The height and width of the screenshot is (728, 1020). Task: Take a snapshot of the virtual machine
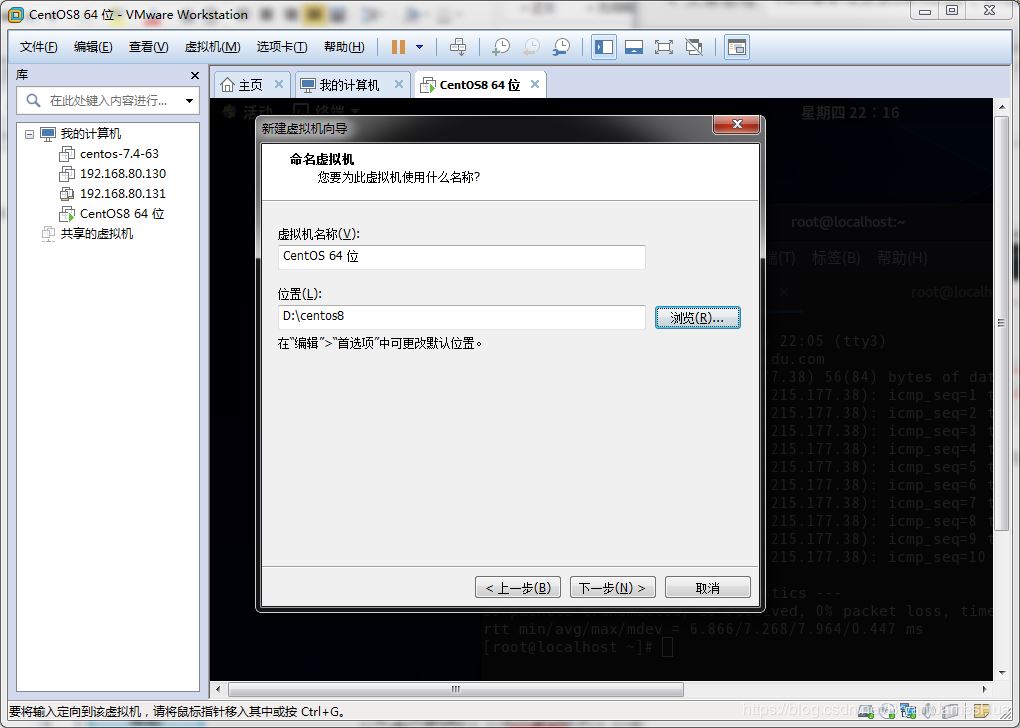coord(499,47)
